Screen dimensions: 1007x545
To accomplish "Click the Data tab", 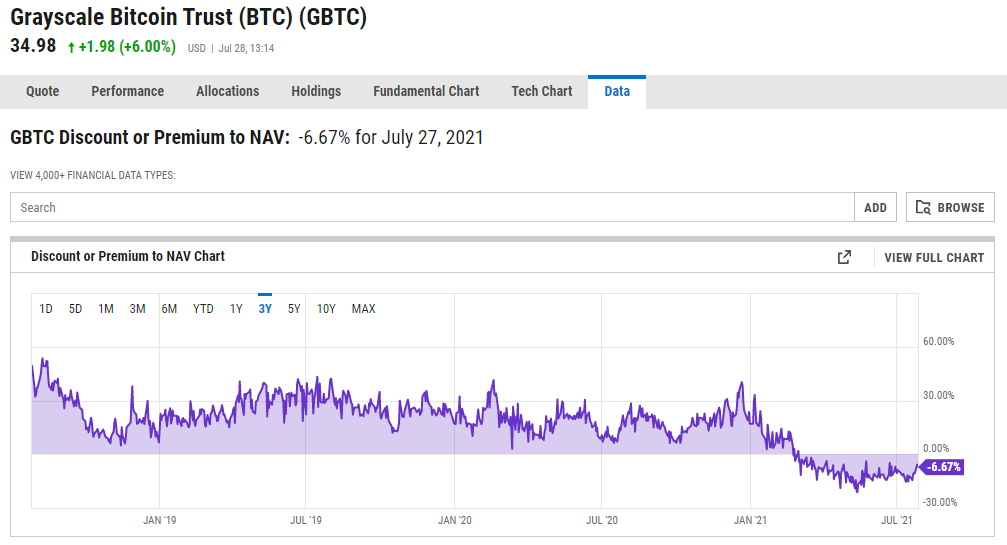I will coord(617,91).
